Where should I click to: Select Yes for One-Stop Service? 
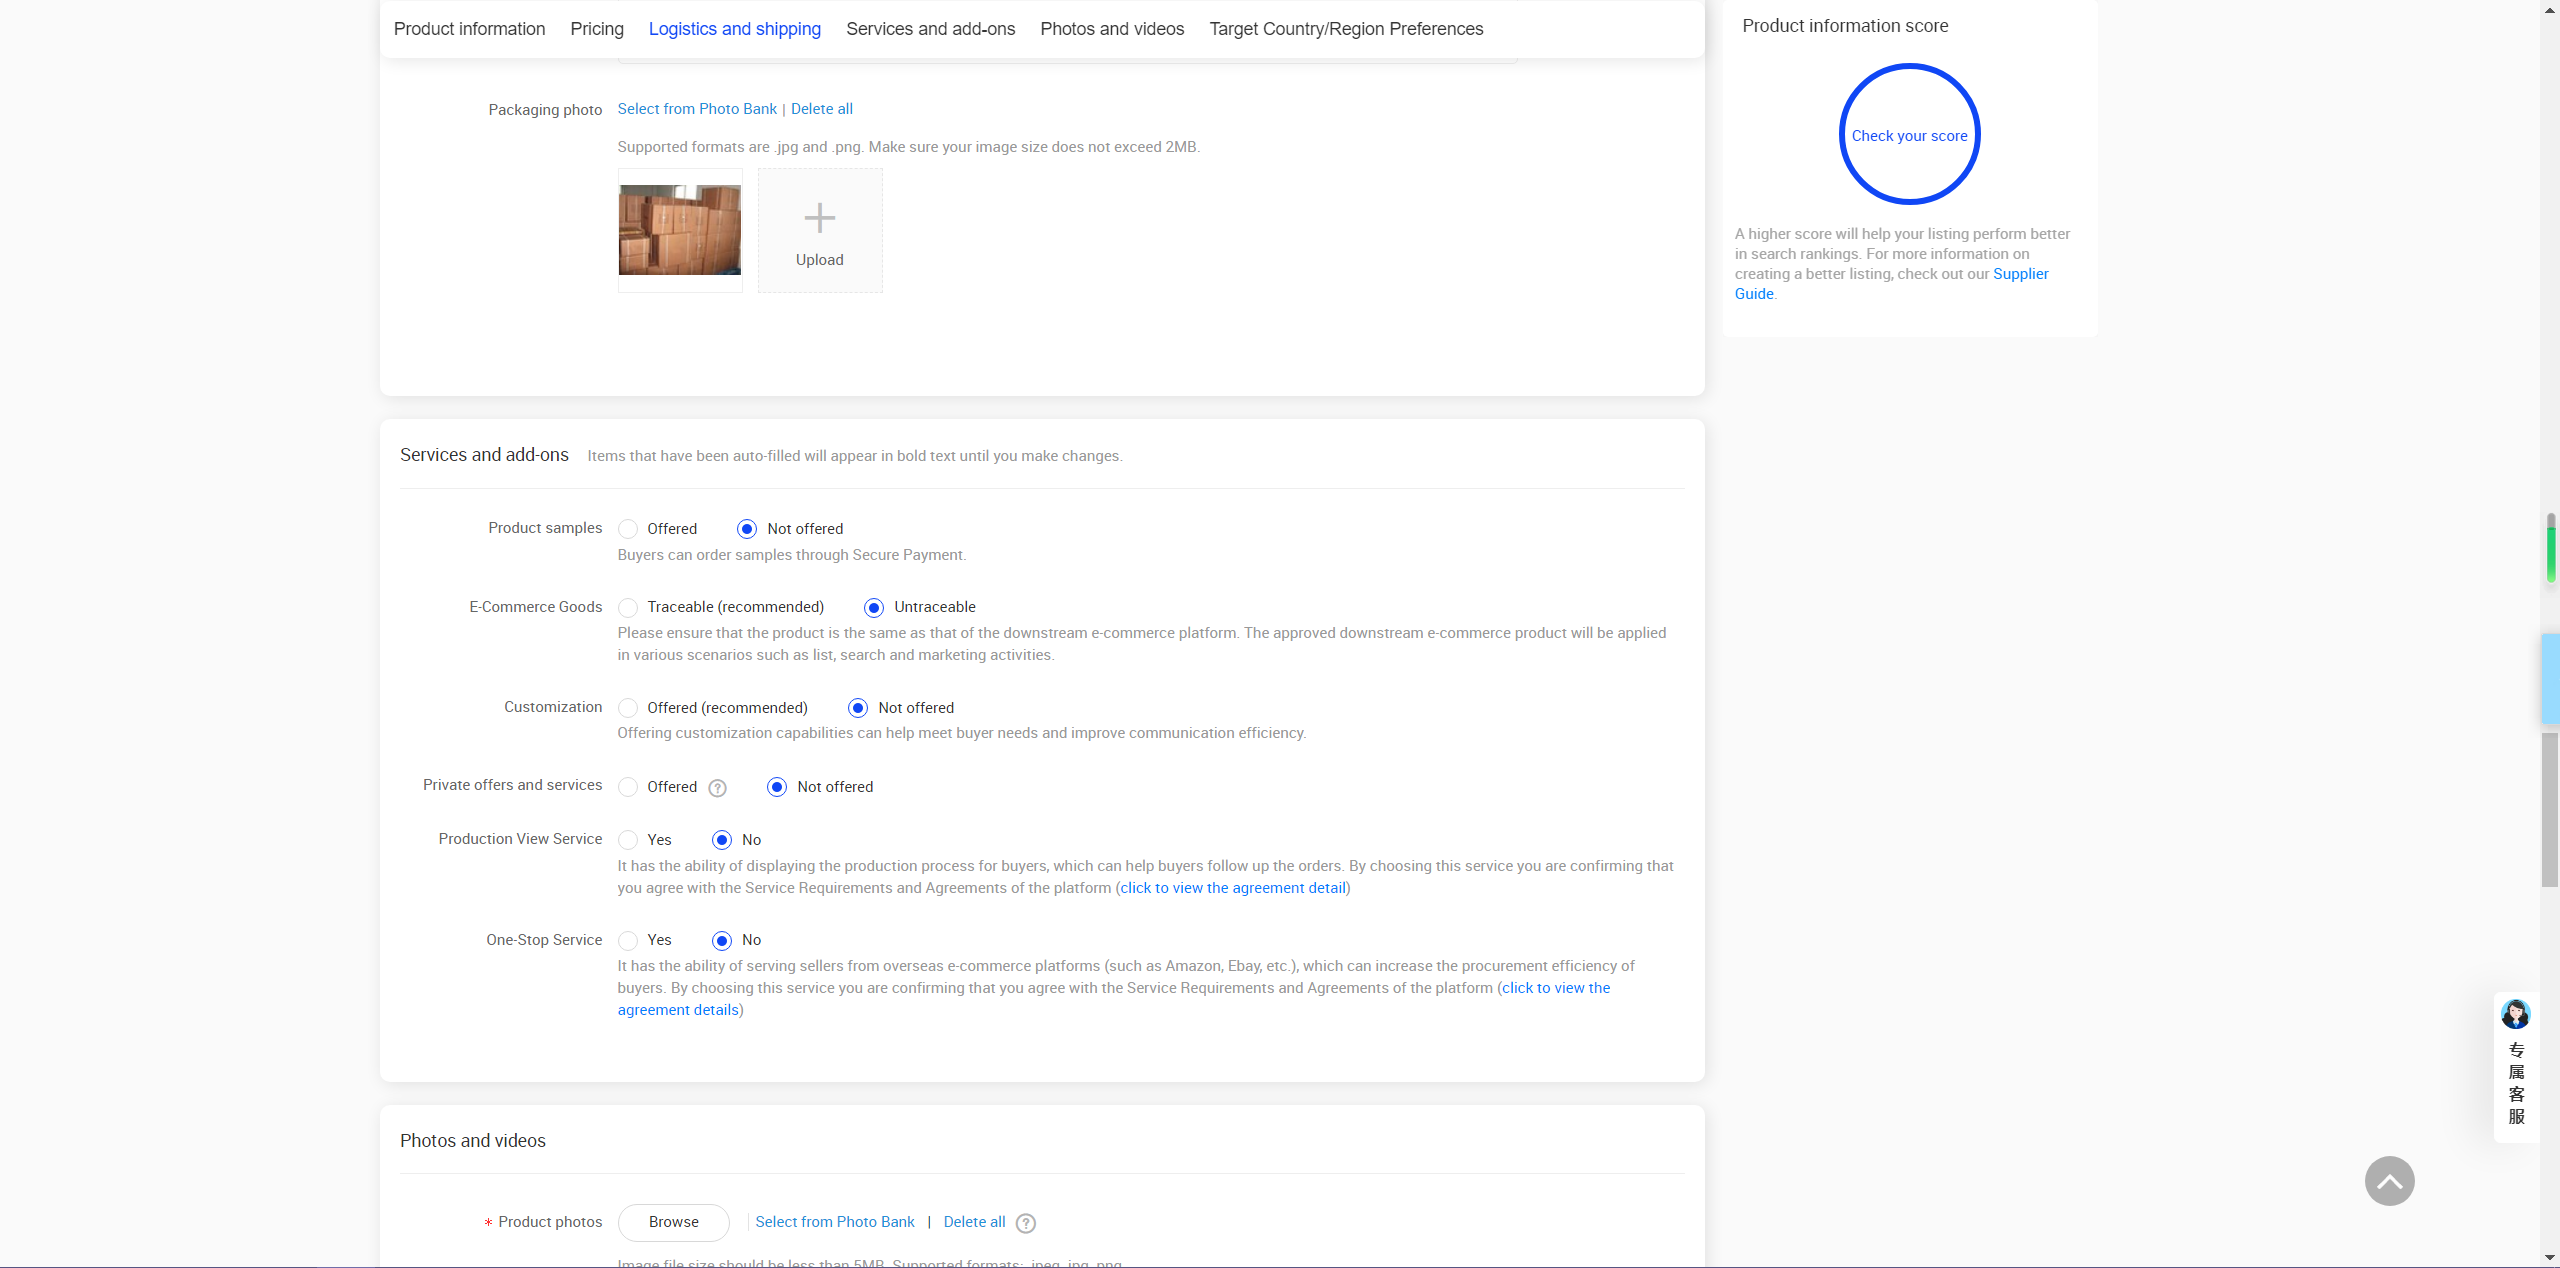point(628,940)
